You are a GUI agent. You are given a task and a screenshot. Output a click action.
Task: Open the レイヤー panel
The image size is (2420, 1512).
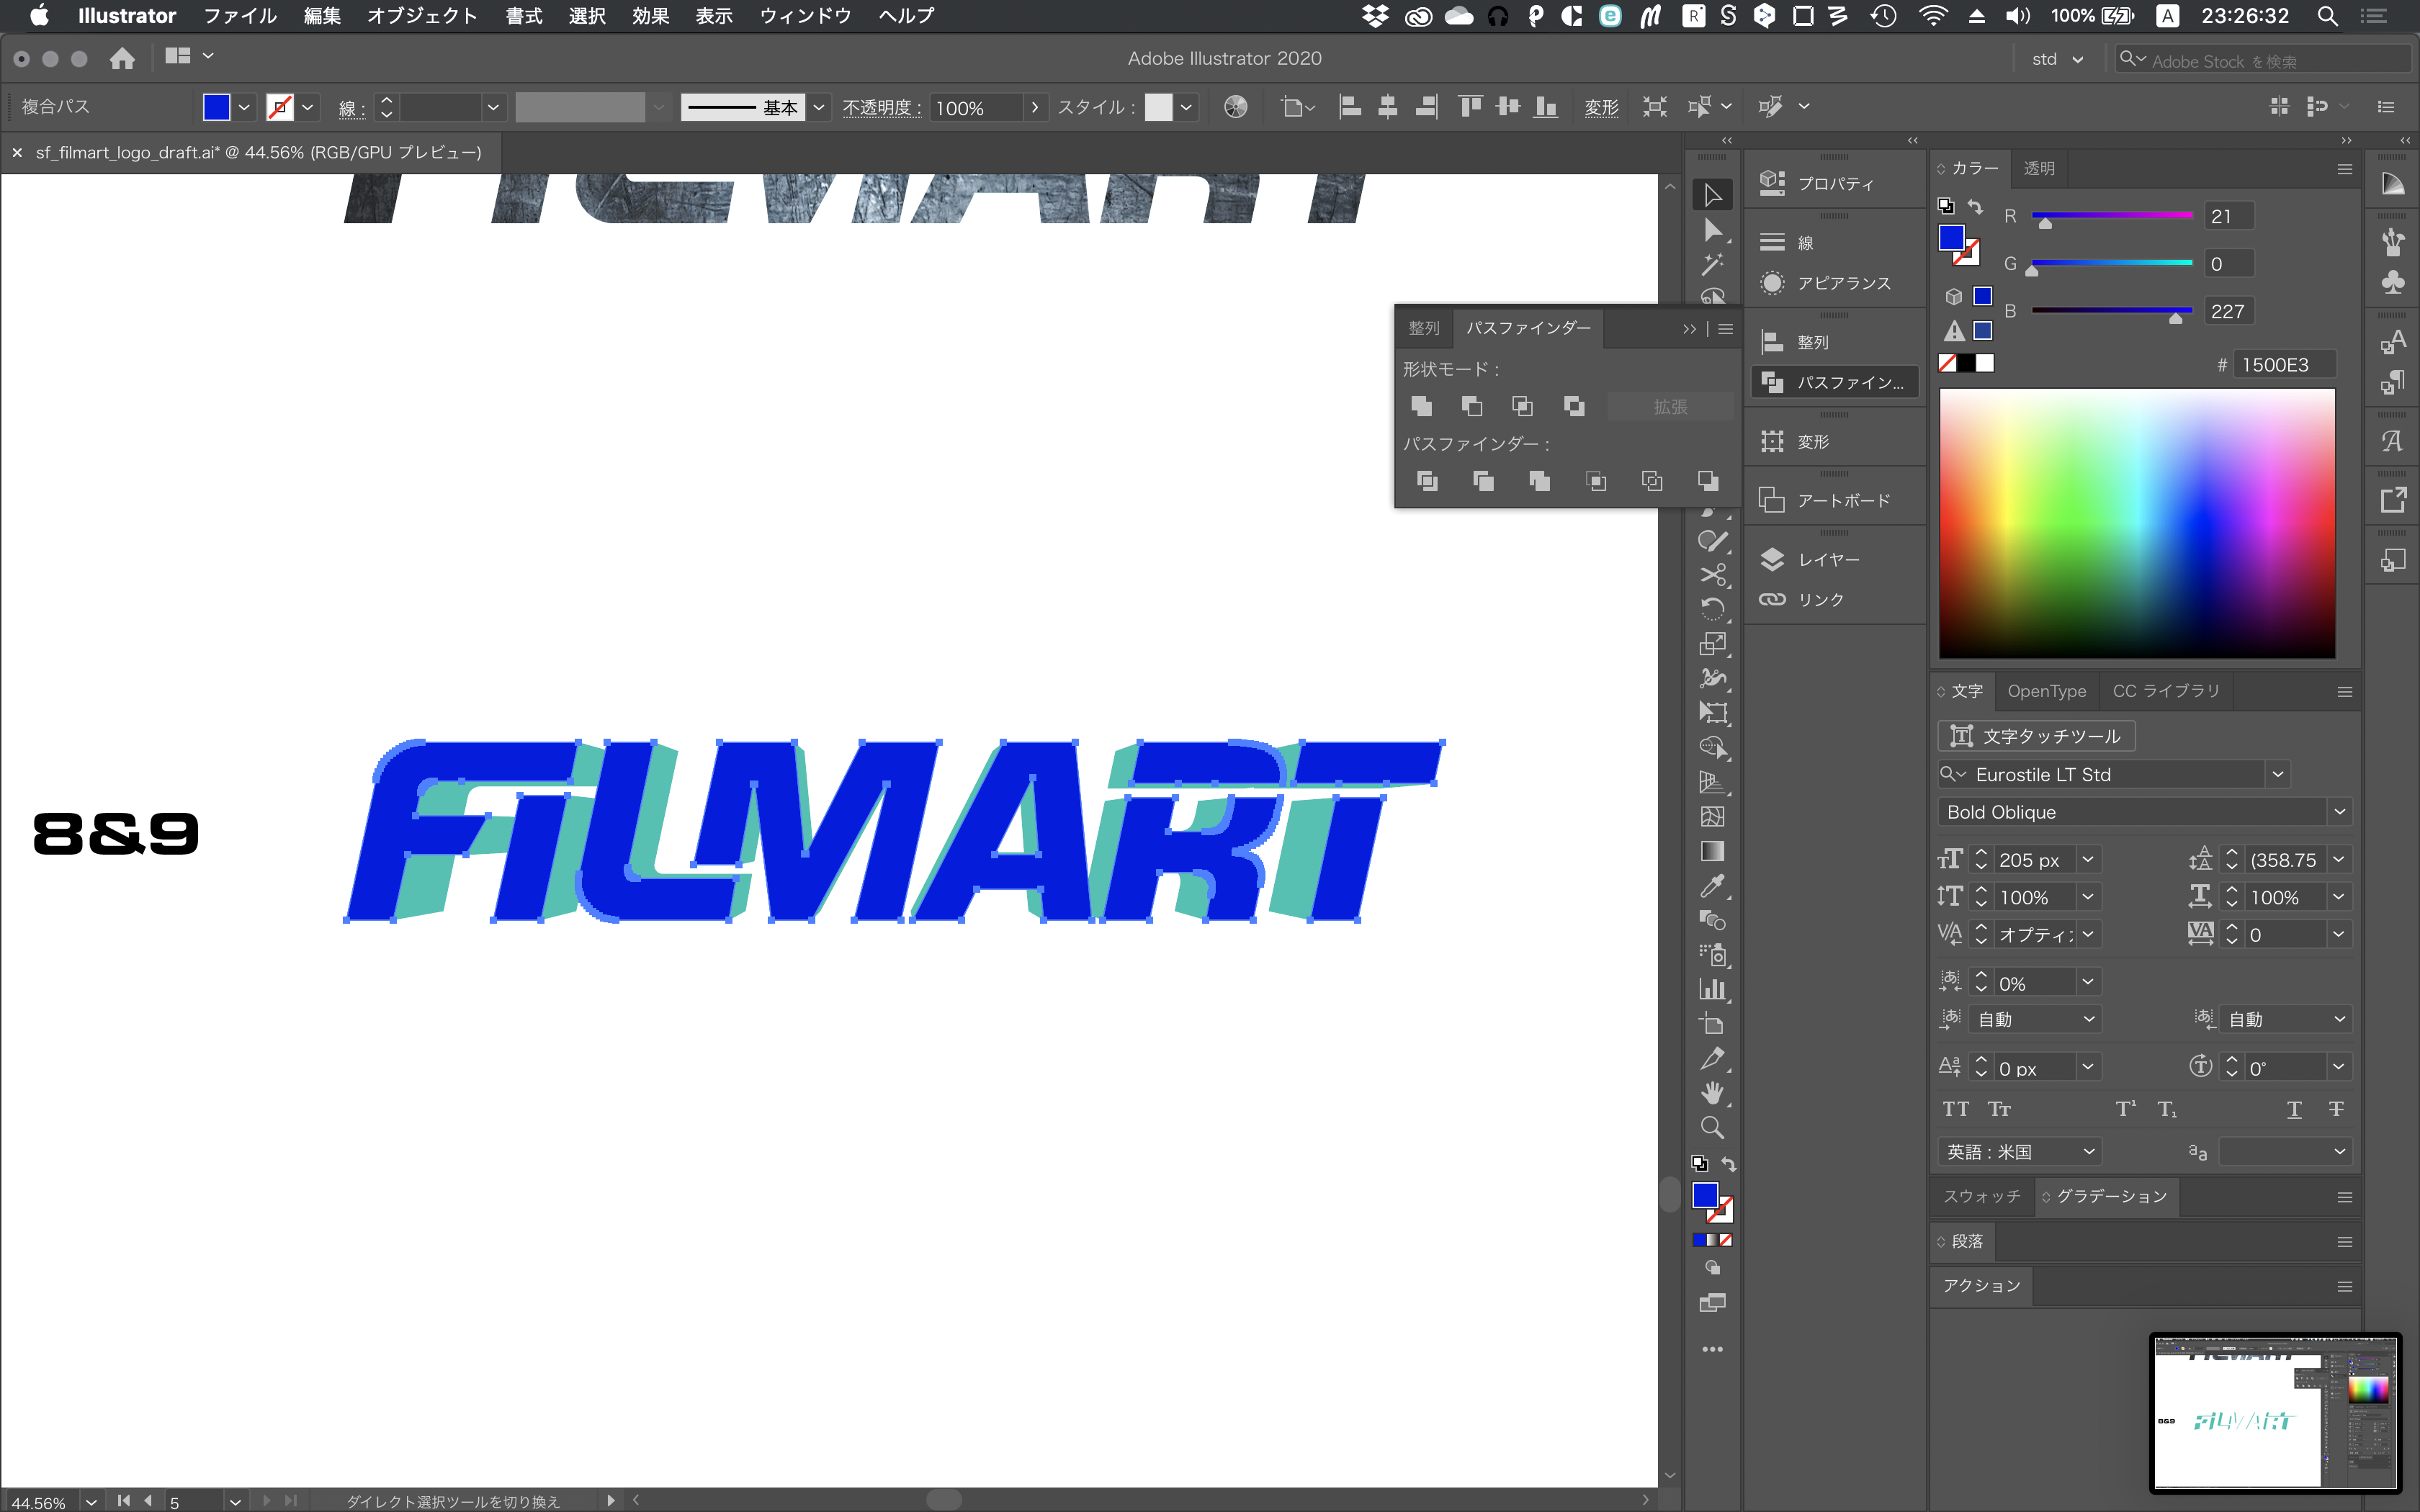pyautogui.click(x=1834, y=560)
